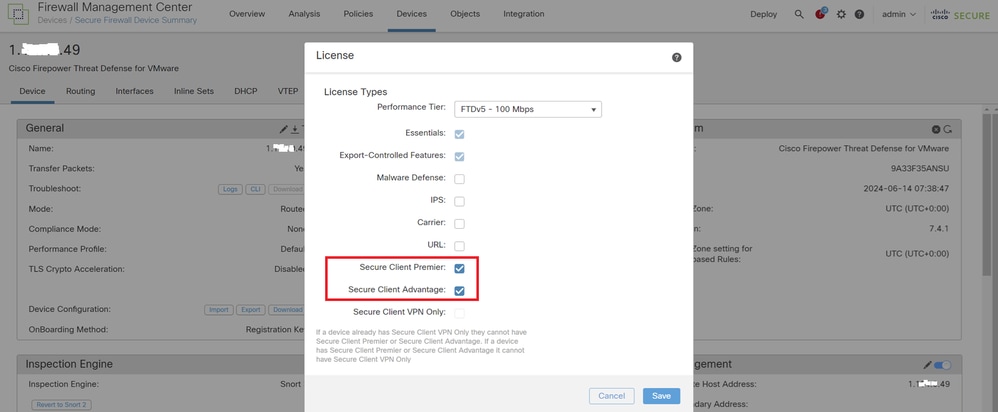Screen dimensions: 998x412
Task: Open the Policies menu
Action: [x=358, y=14]
